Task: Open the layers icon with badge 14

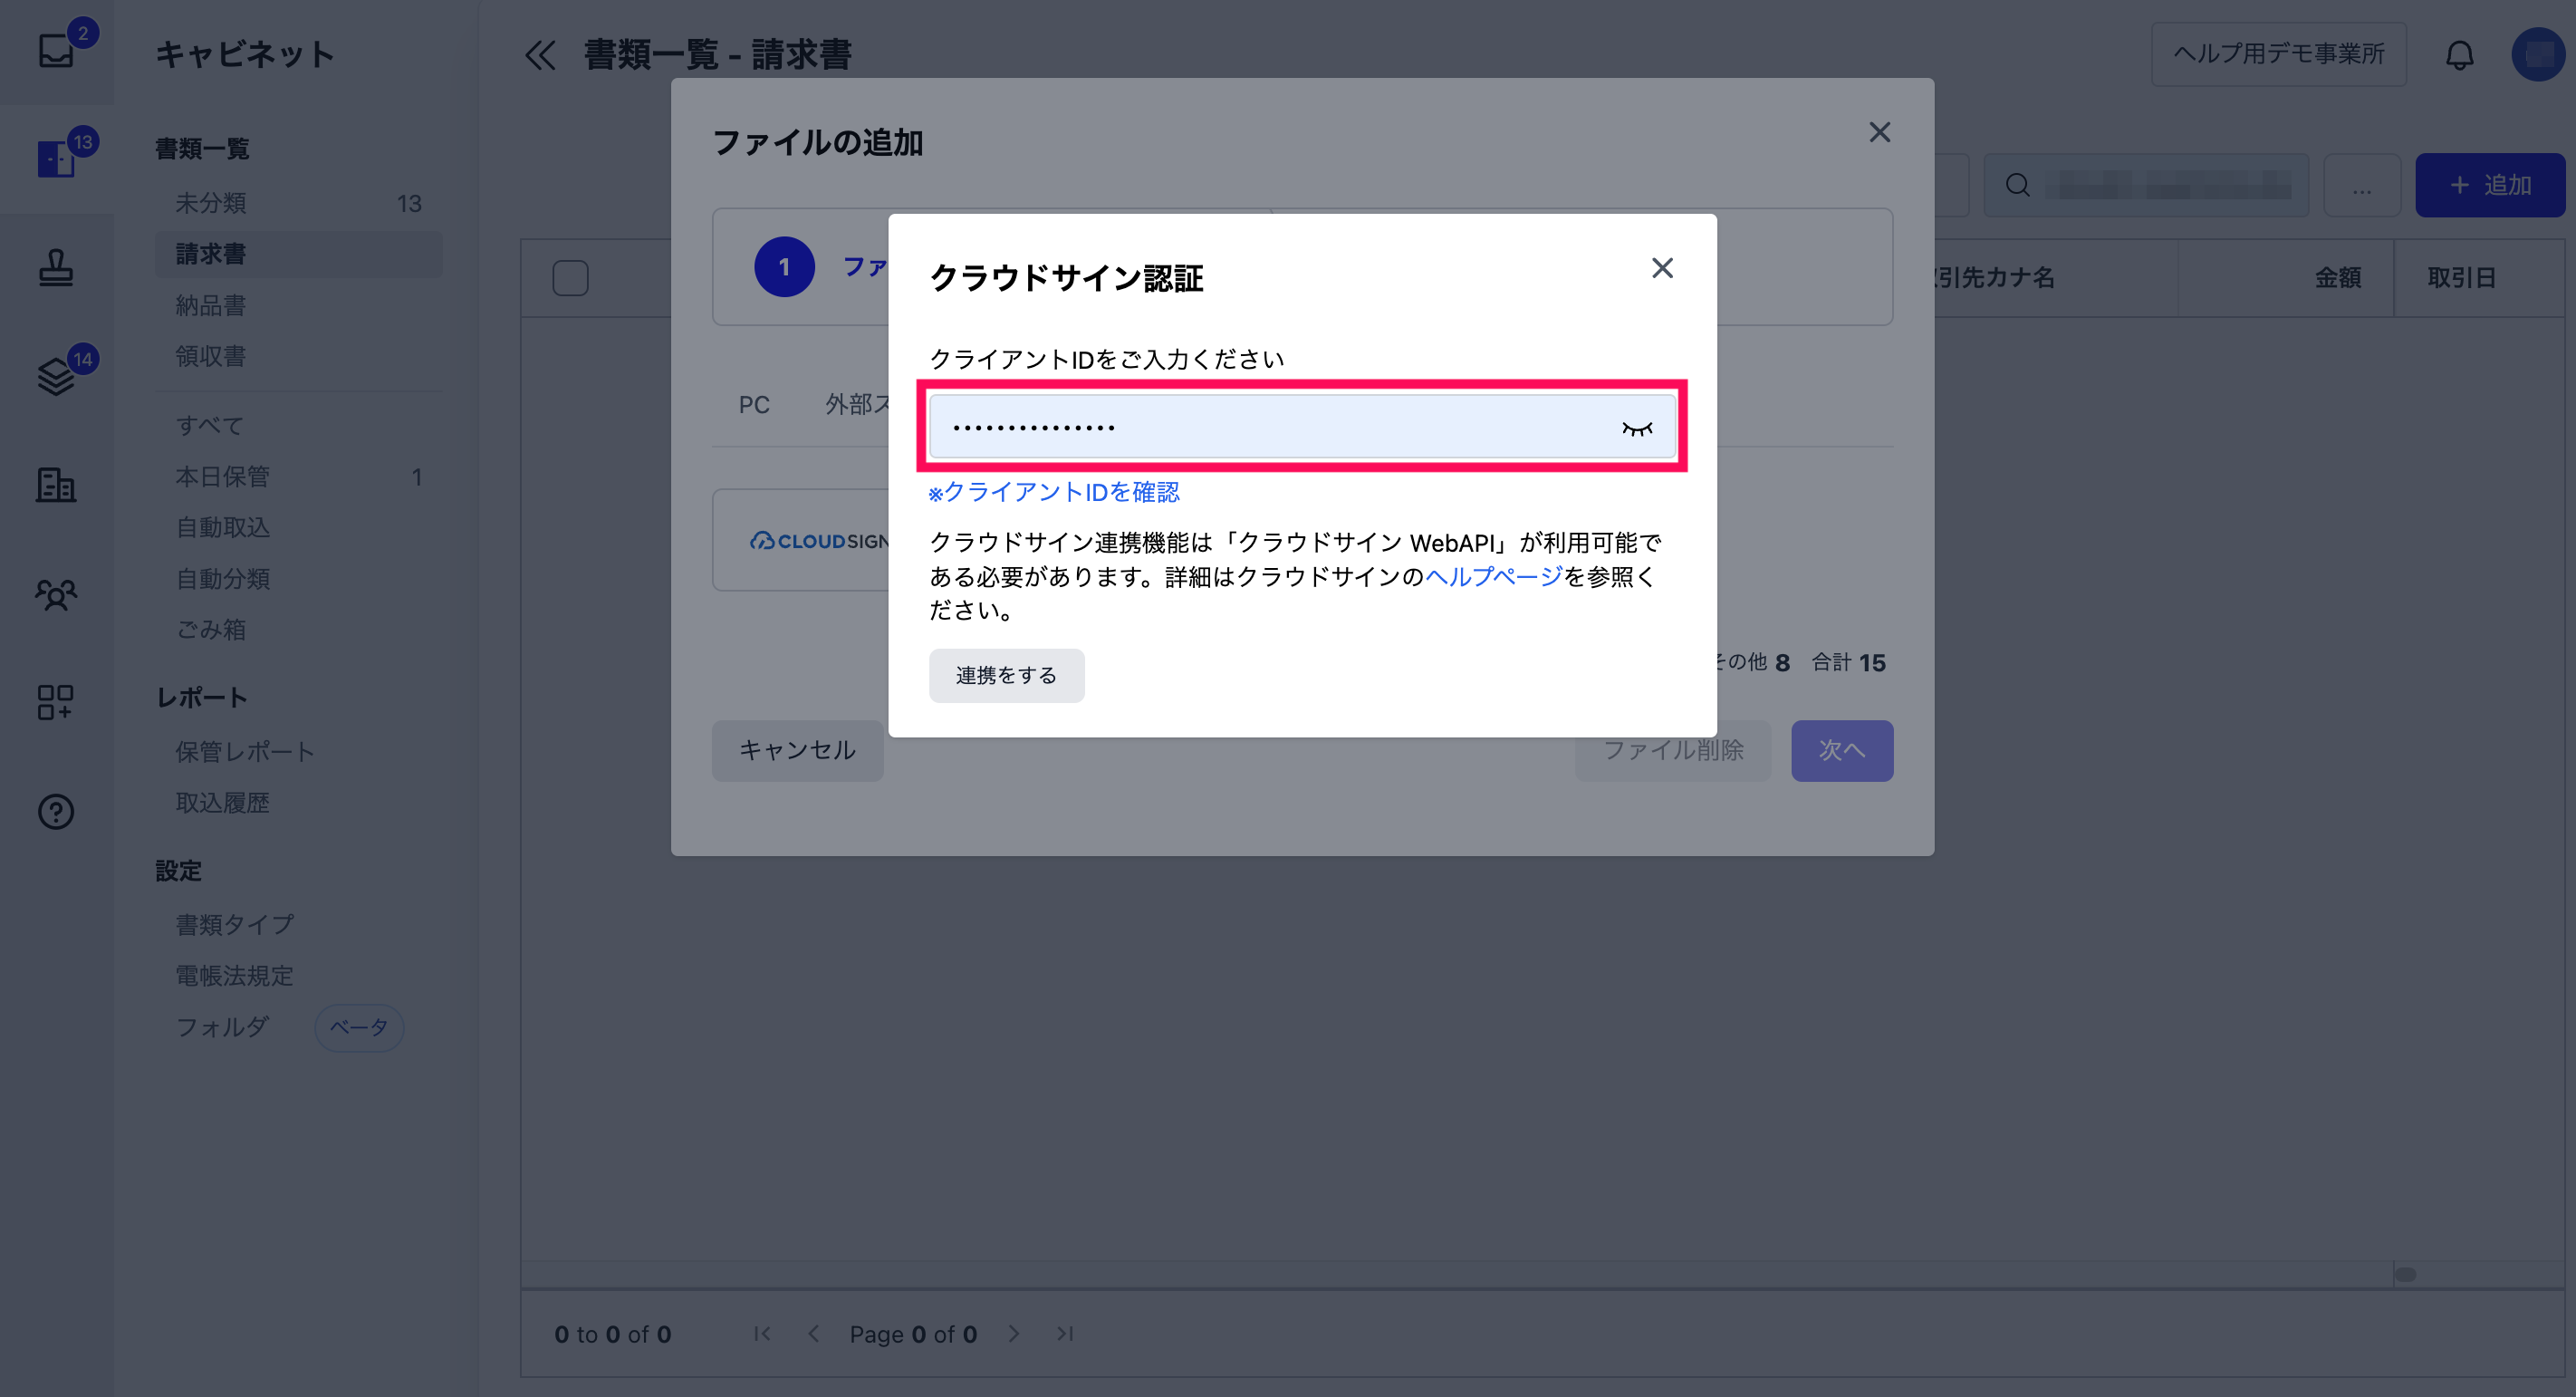Action: click(57, 376)
